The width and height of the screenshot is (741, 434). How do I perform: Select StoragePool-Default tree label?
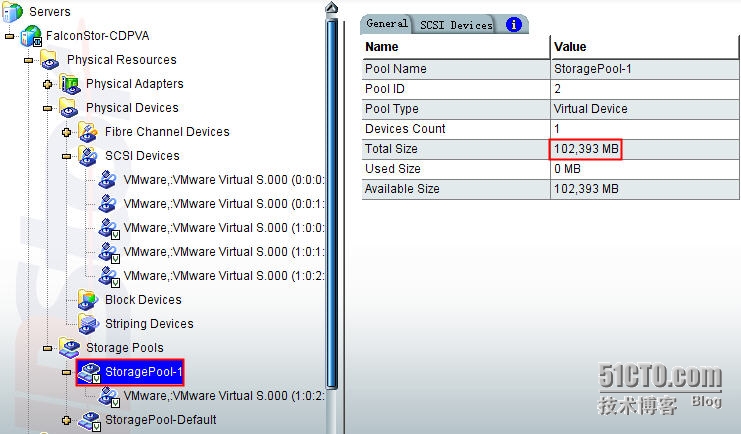pos(161,420)
